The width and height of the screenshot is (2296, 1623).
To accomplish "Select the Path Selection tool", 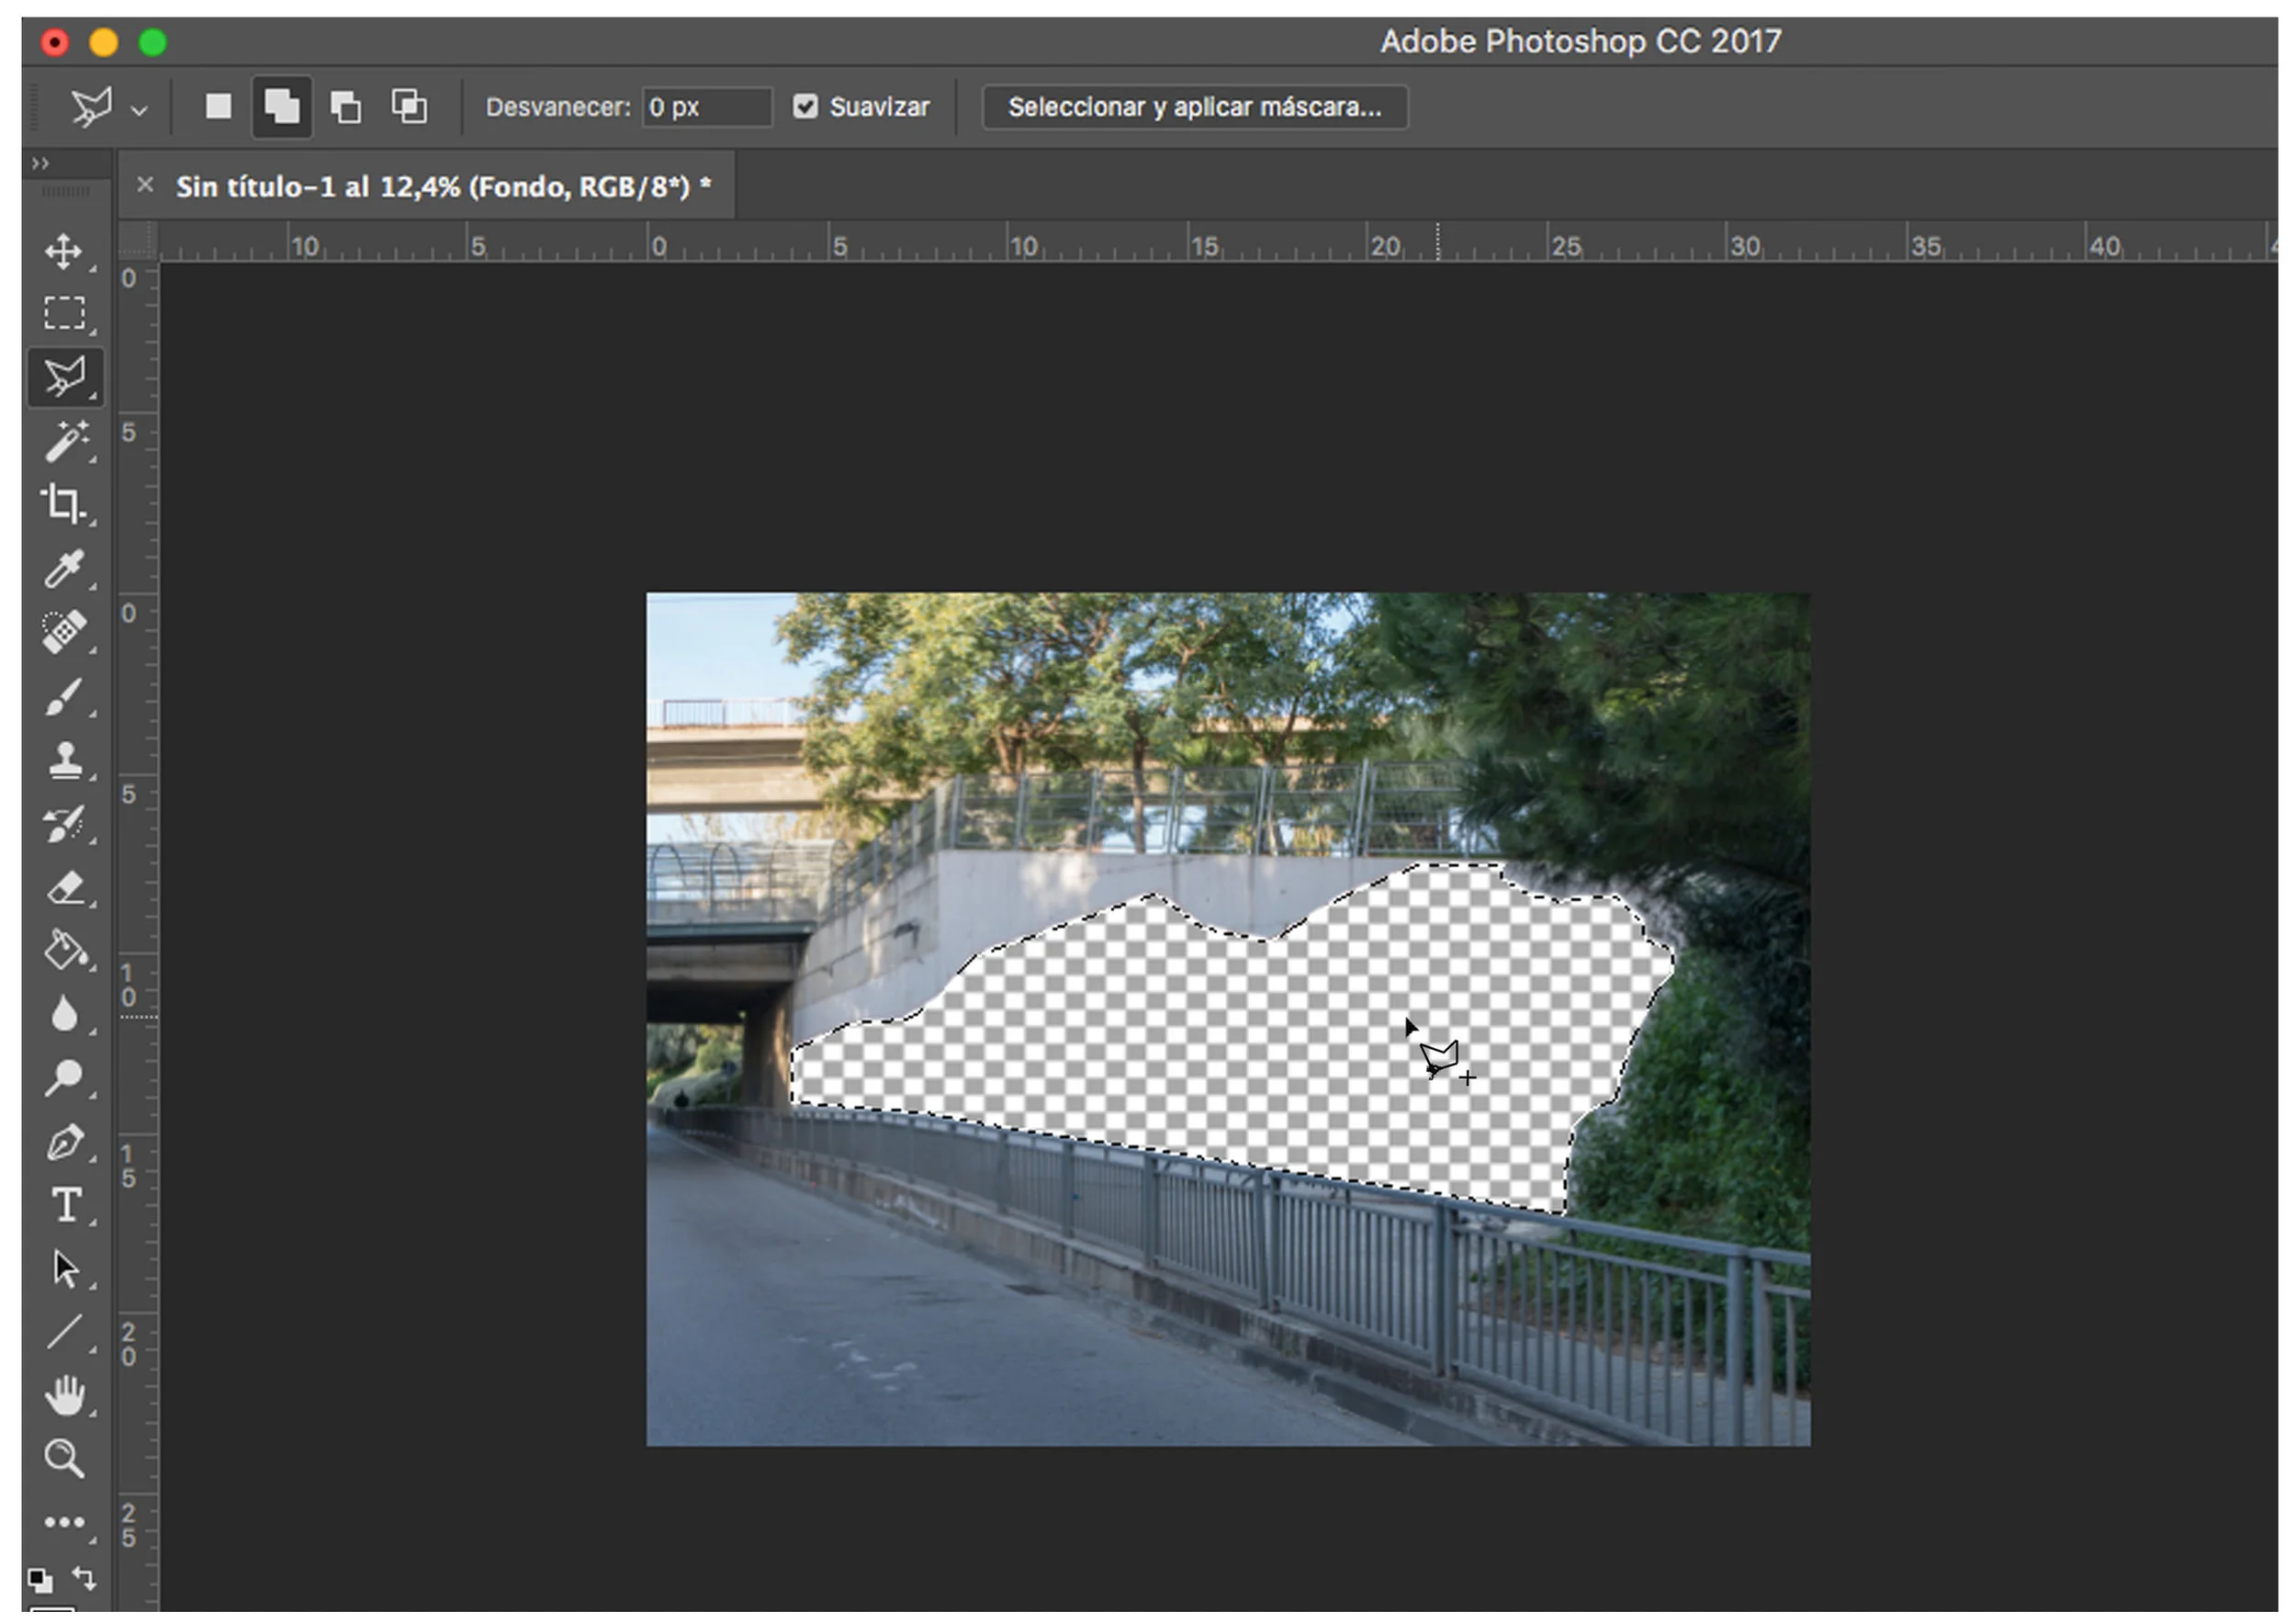I will 66,1268.
